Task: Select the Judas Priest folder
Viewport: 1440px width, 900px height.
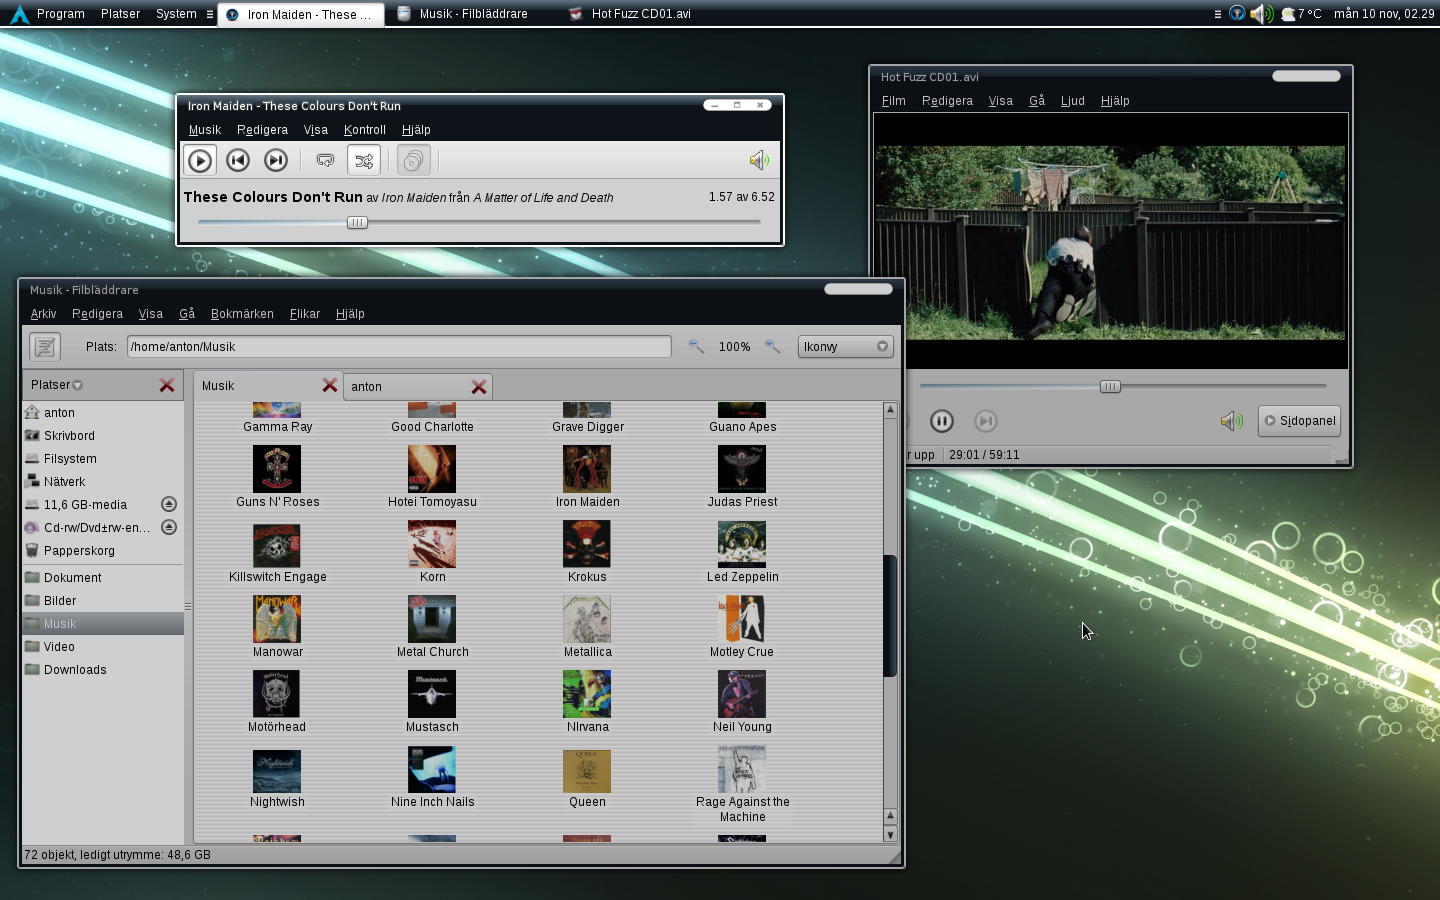Action: [x=742, y=477]
